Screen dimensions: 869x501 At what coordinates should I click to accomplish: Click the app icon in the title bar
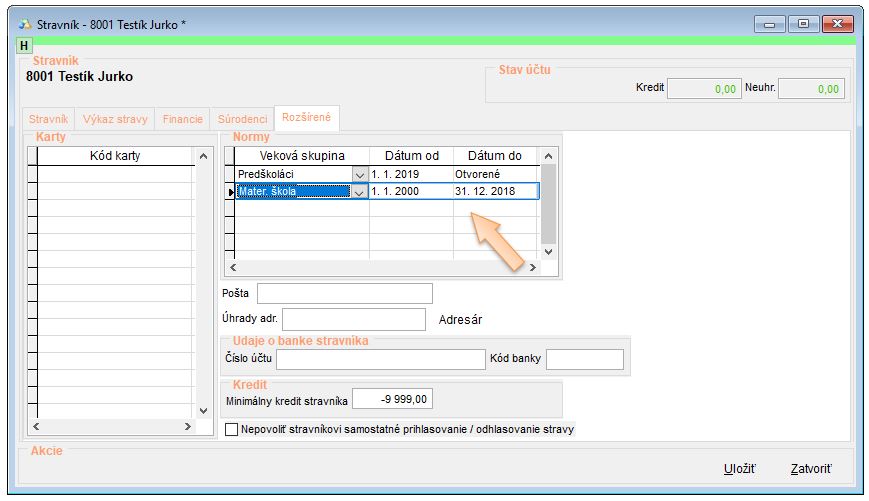point(24,23)
